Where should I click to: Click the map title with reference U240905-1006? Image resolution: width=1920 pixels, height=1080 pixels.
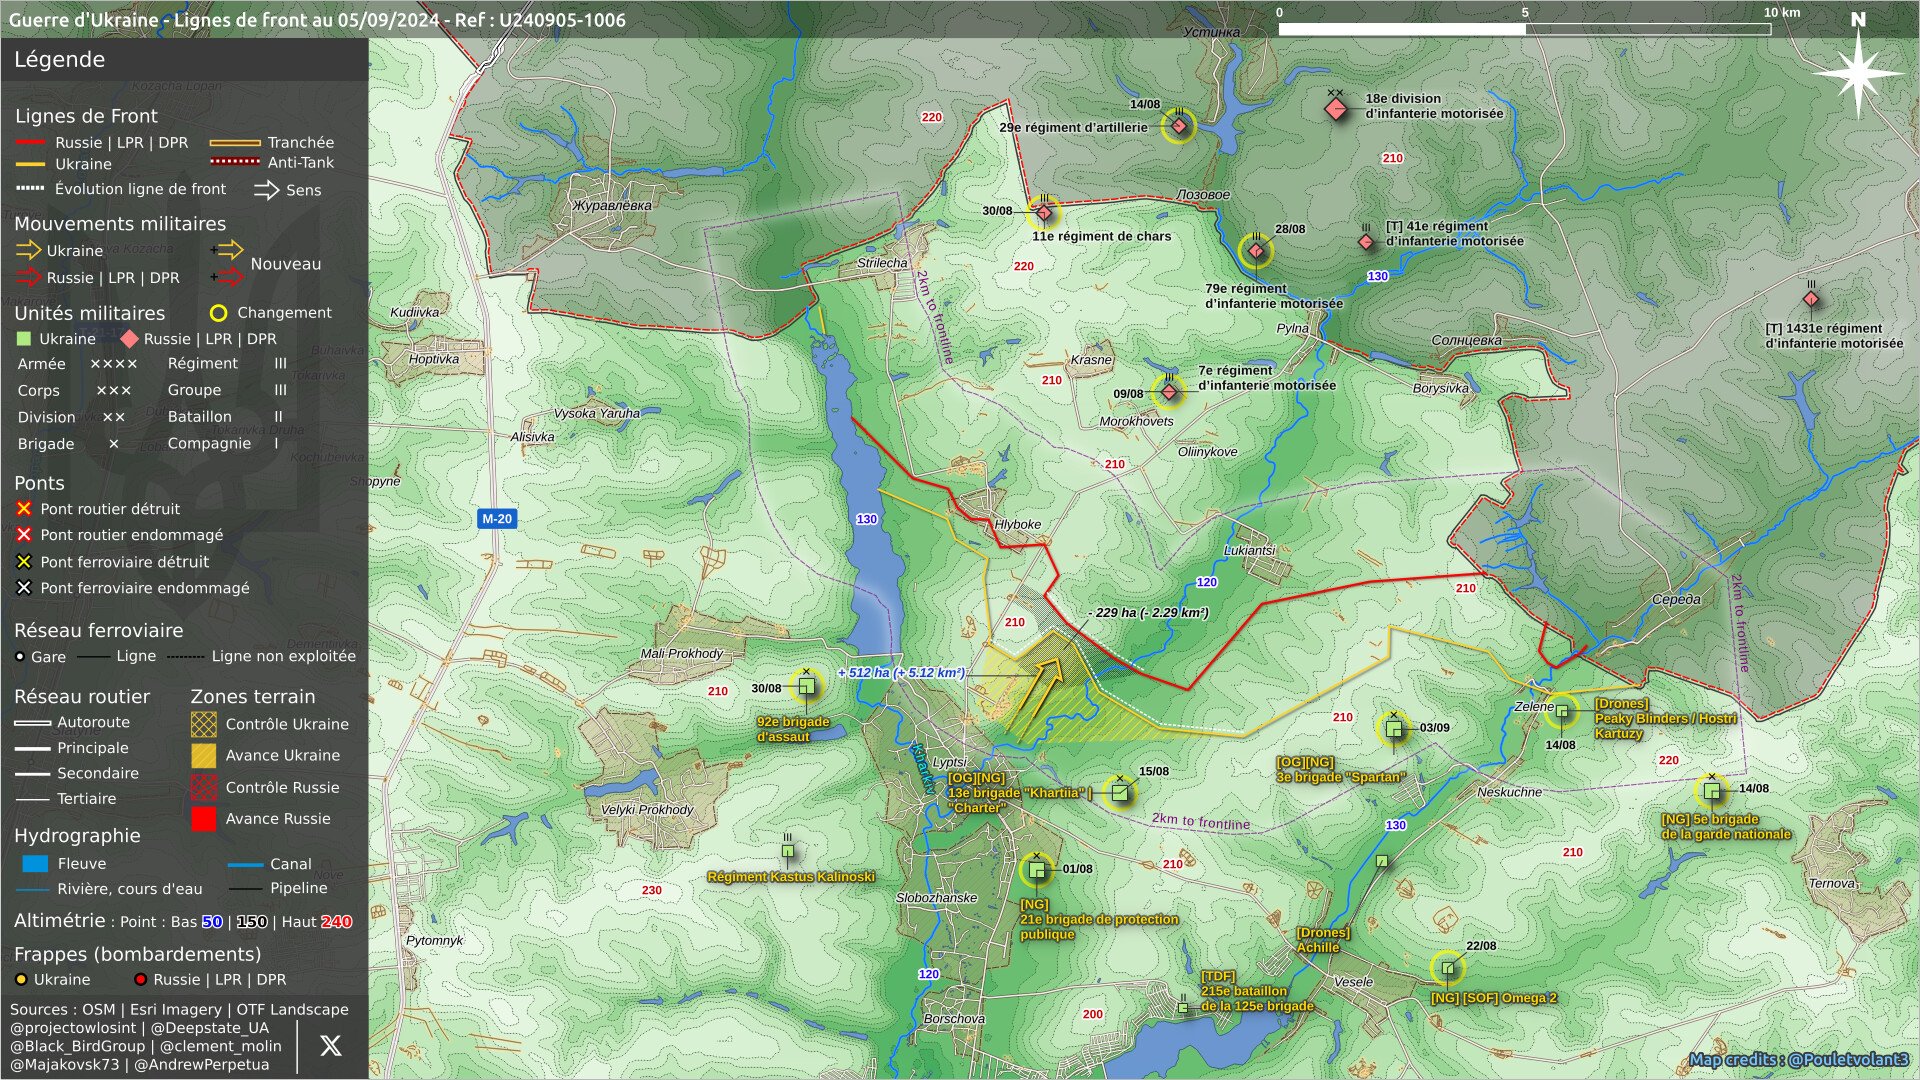click(x=317, y=20)
